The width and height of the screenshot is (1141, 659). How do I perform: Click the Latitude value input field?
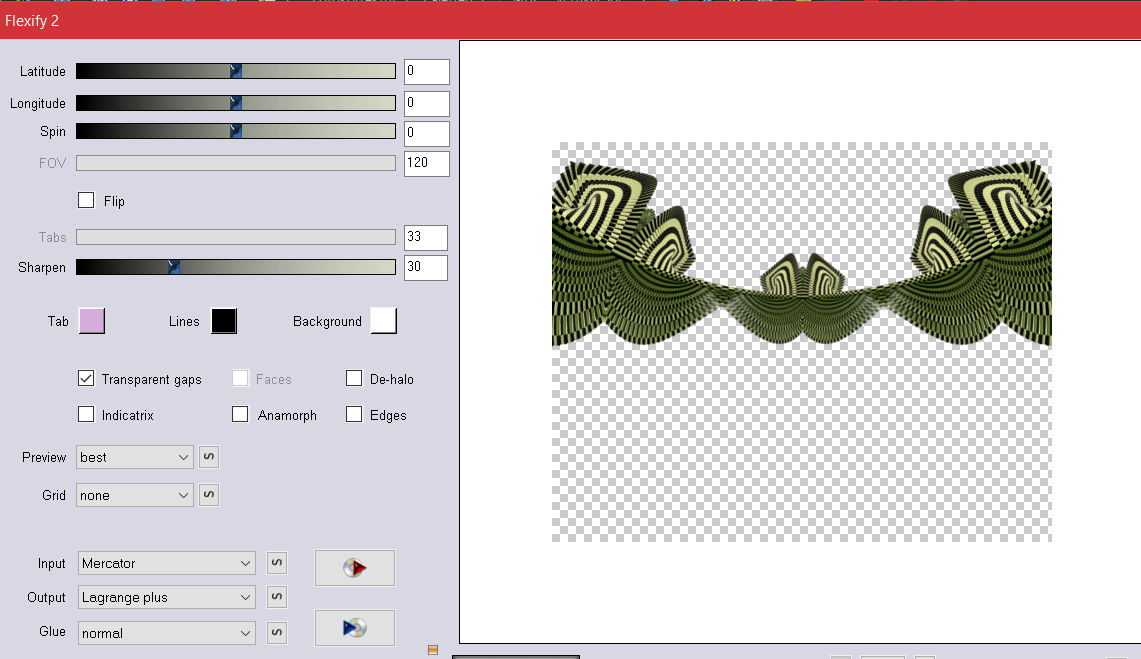pyautogui.click(x=426, y=72)
